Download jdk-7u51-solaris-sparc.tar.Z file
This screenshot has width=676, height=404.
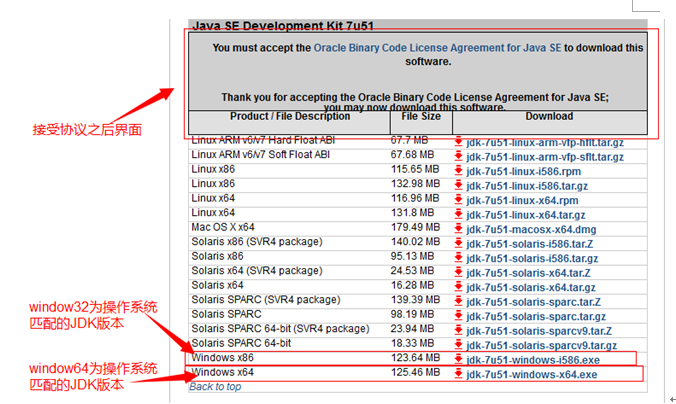(533, 302)
